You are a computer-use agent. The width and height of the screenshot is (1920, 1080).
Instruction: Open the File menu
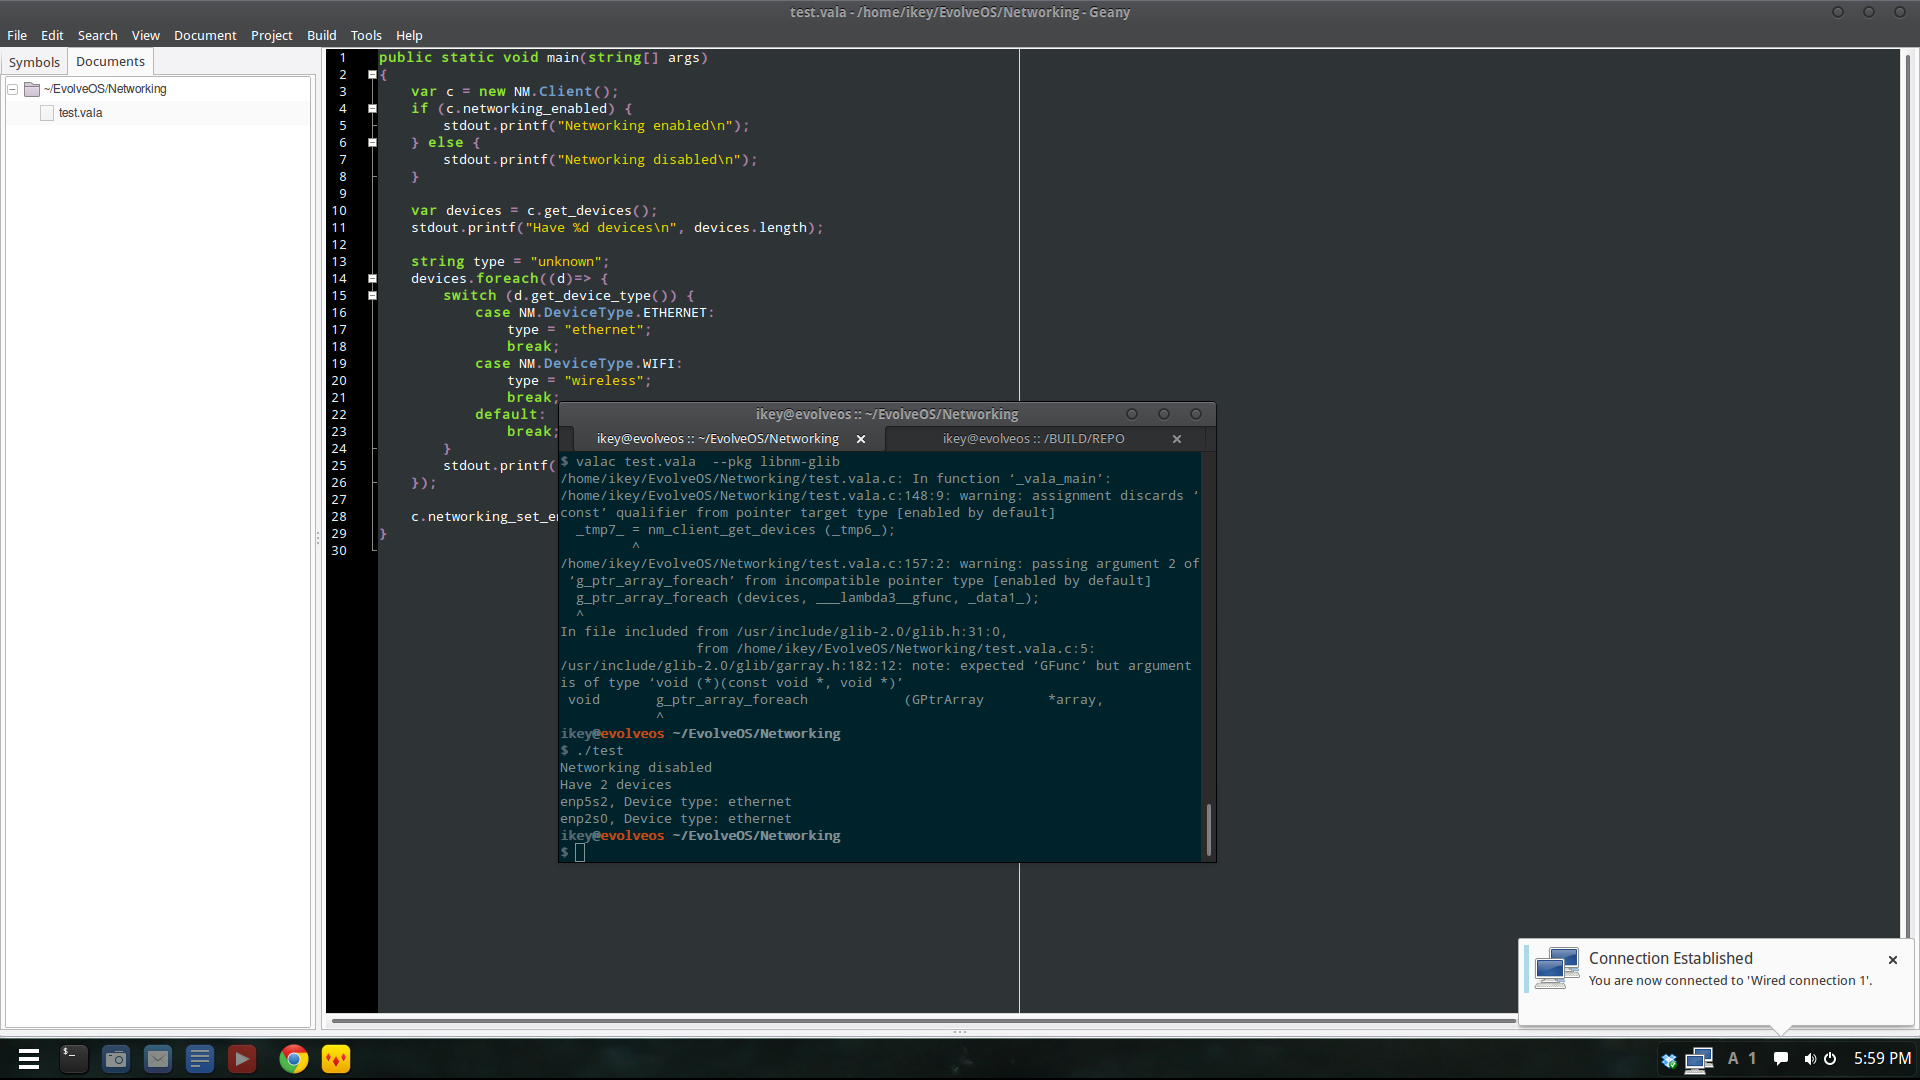(17, 35)
